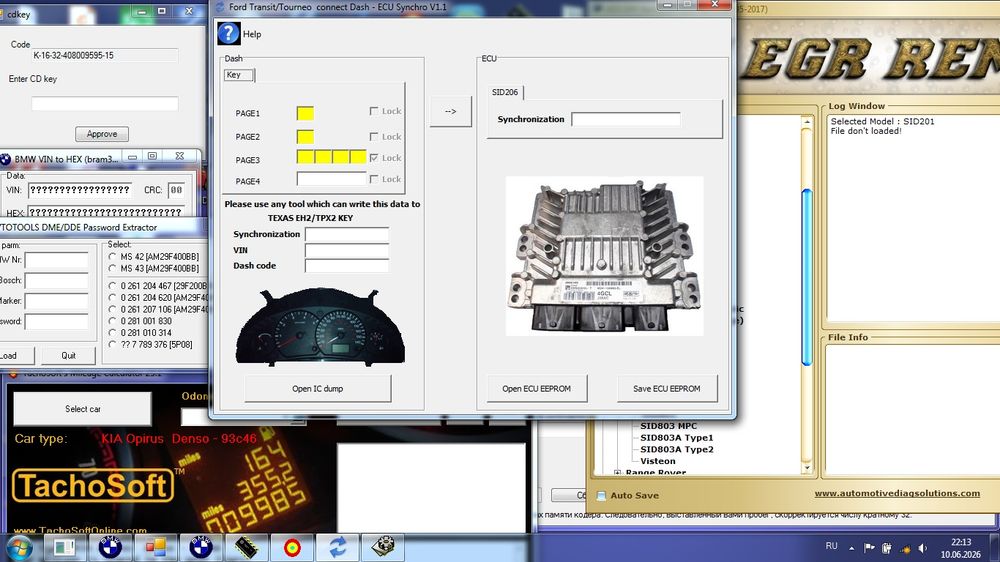Click the RU language indicator
This screenshot has width=1000, height=562.
tap(831, 546)
